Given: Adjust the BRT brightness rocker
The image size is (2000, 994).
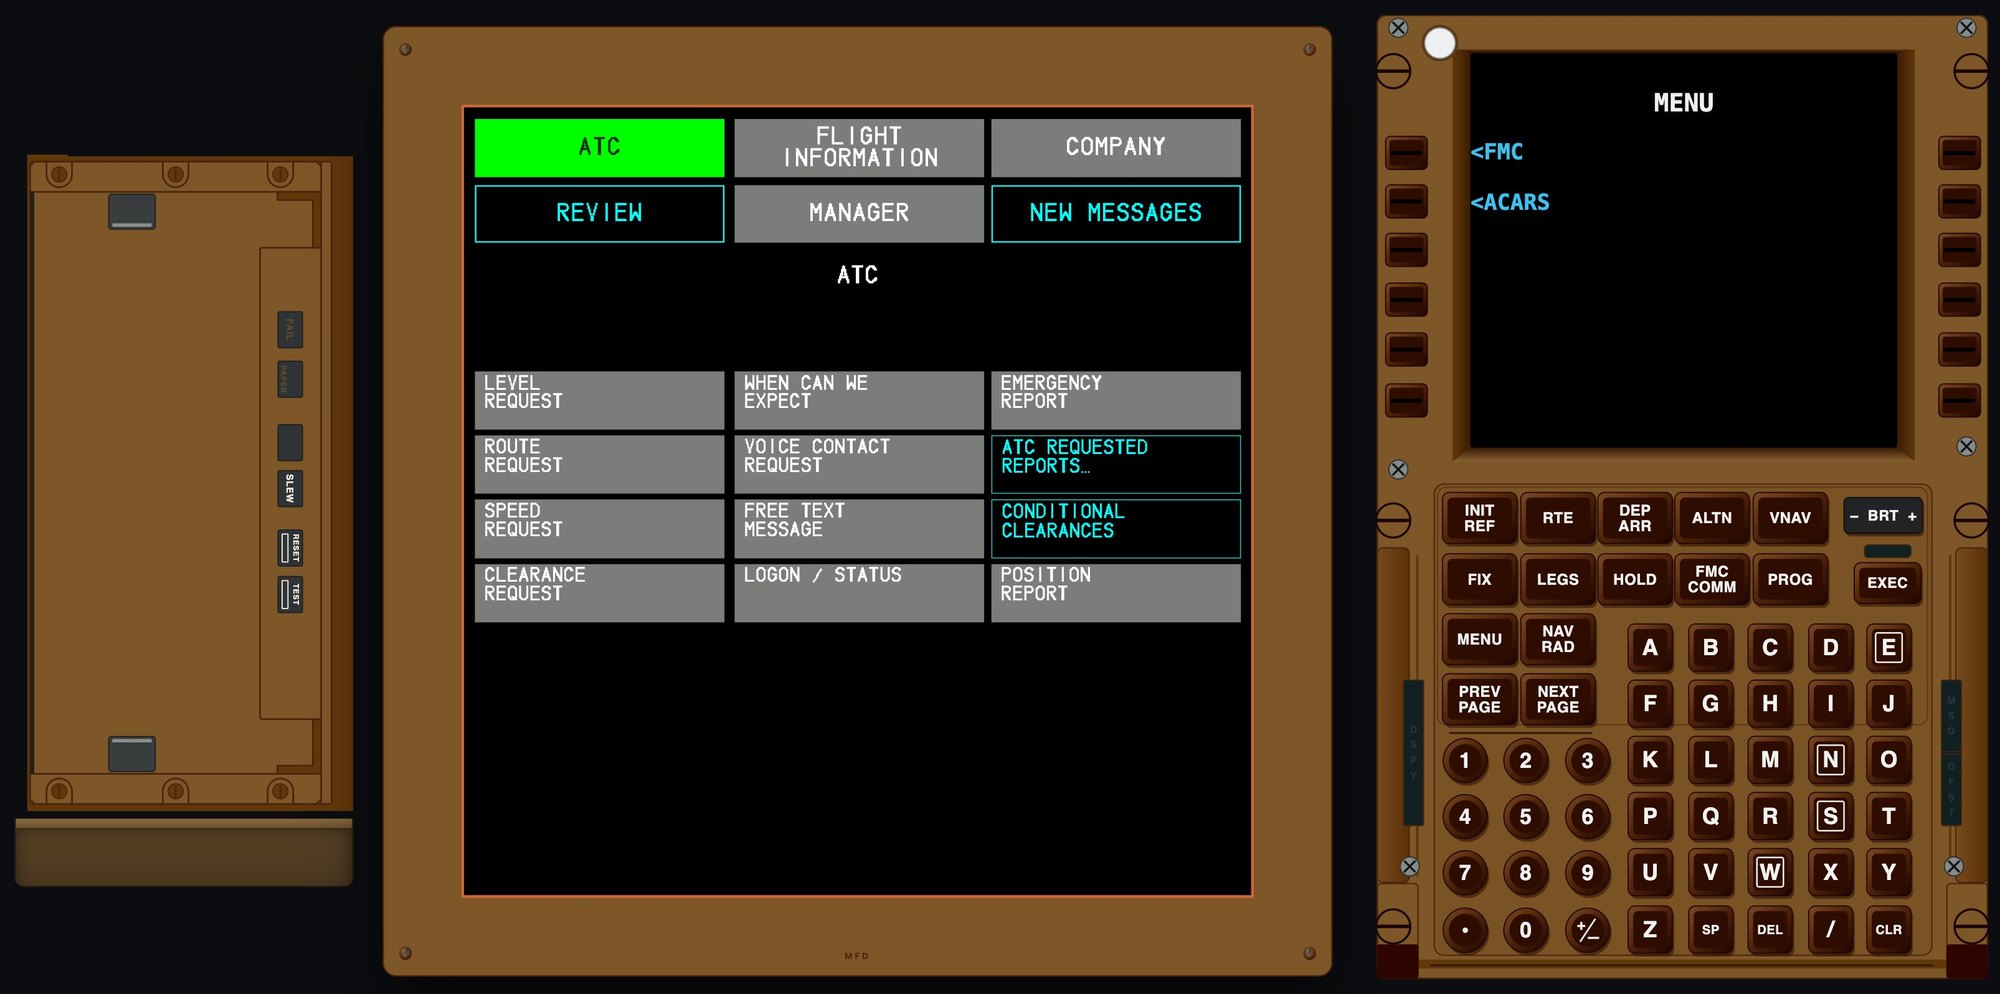Looking at the screenshot, I should tap(1883, 516).
